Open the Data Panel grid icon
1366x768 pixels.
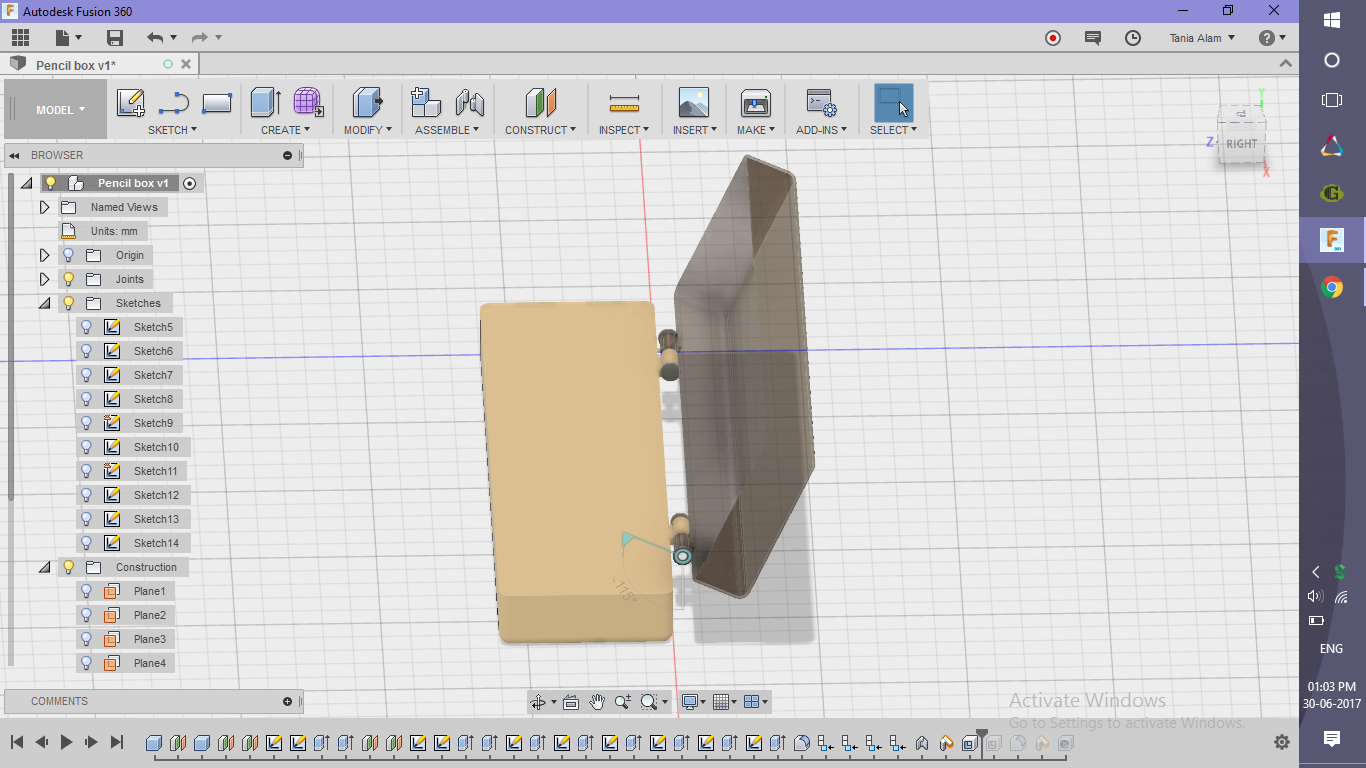tap(20, 38)
